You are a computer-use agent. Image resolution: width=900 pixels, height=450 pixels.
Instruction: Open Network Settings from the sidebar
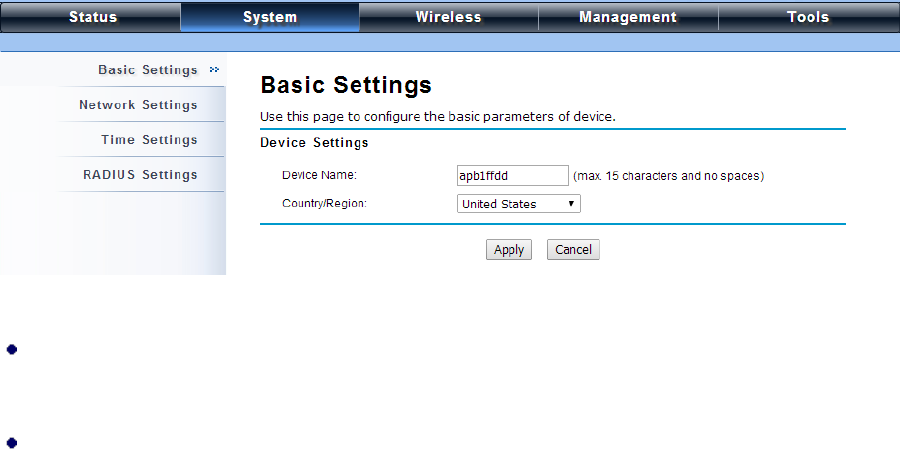click(x=138, y=105)
